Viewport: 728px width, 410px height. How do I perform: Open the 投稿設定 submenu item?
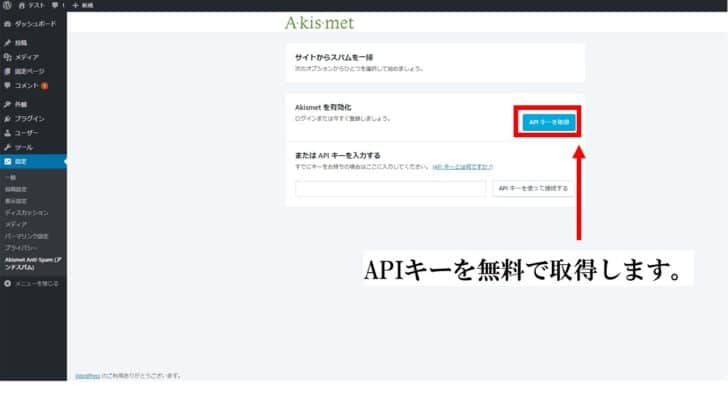(x=16, y=189)
